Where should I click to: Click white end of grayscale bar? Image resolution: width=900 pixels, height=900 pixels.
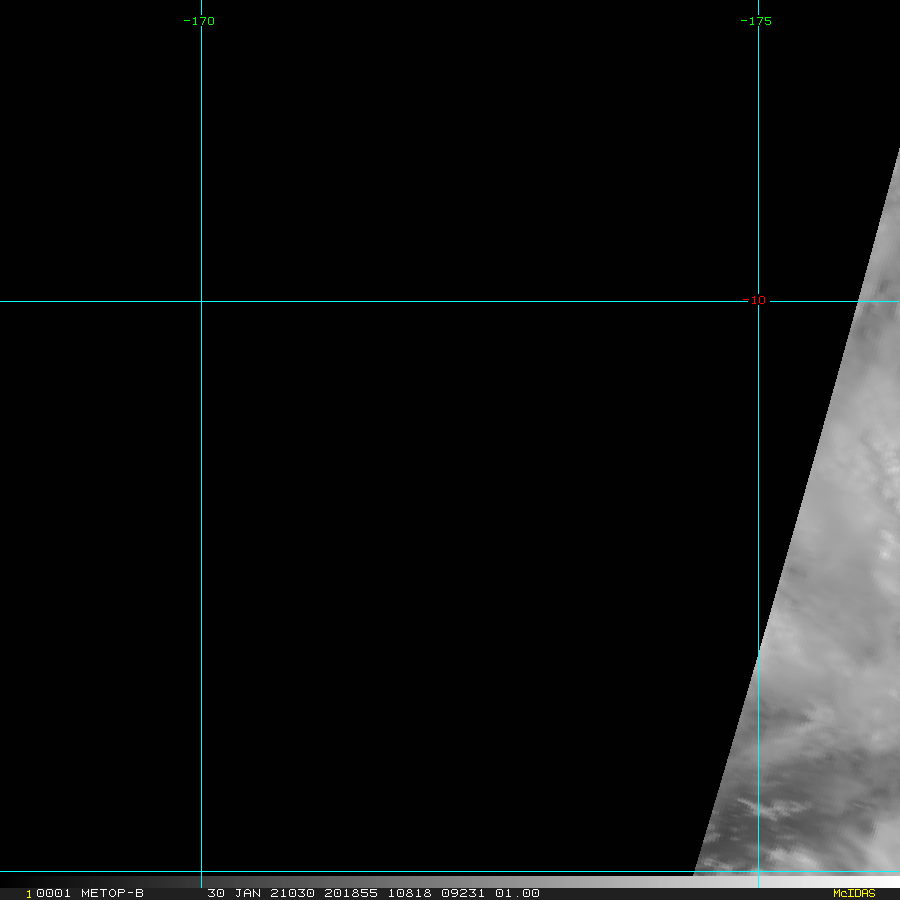coord(885,882)
